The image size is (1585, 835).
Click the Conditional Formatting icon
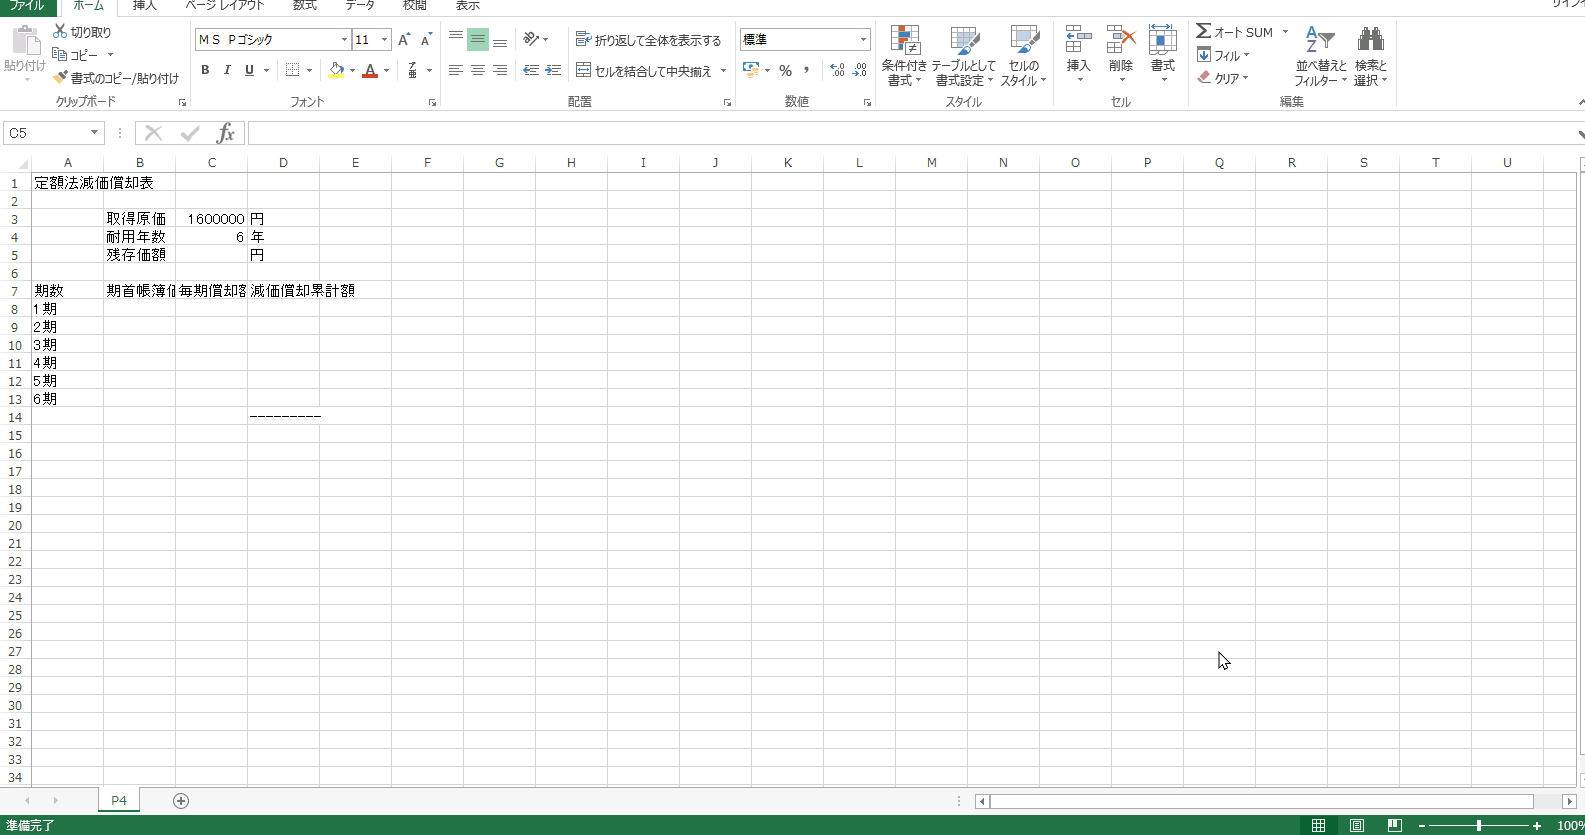(x=904, y=42)
